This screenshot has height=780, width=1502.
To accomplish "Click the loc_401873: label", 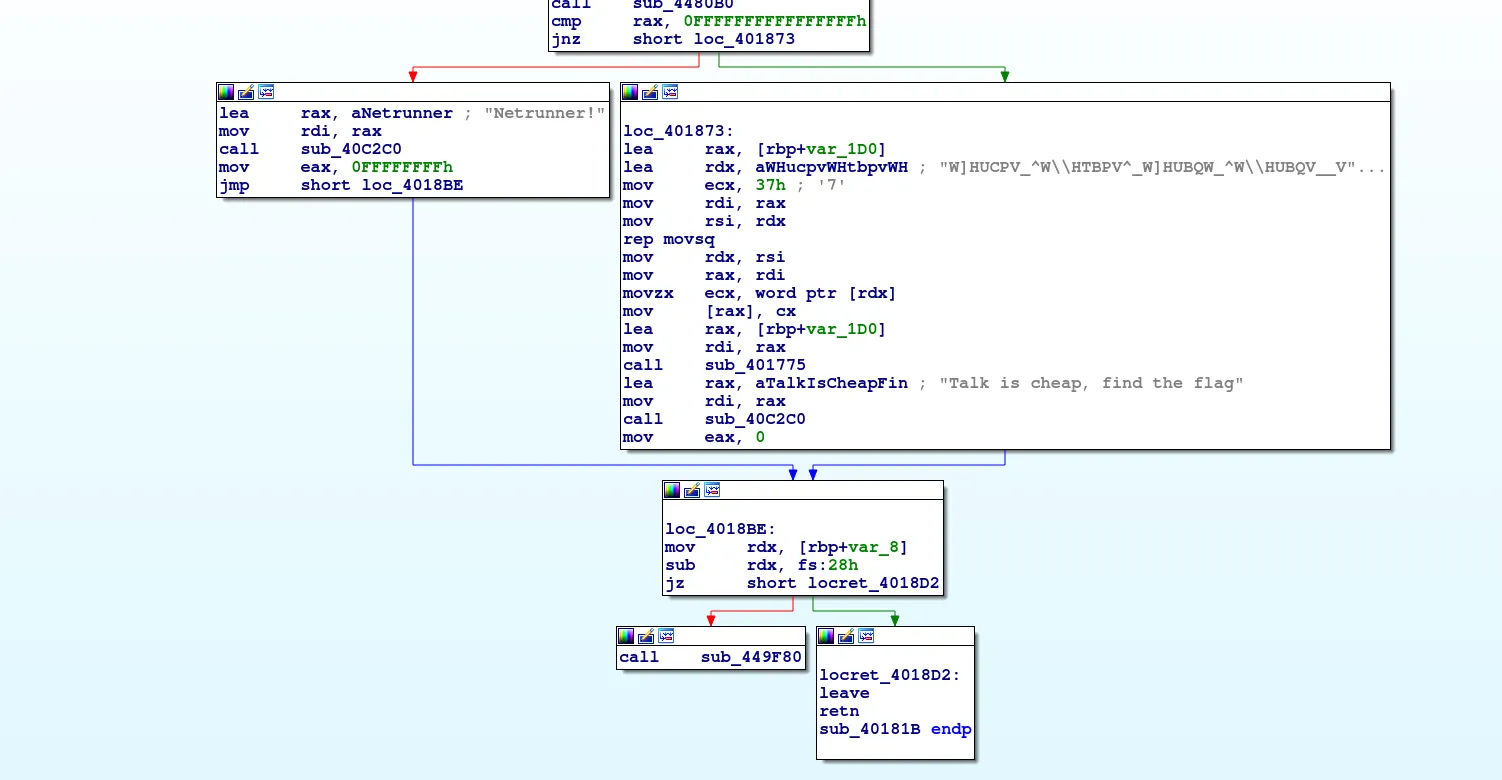I will [x=678, y=131].
